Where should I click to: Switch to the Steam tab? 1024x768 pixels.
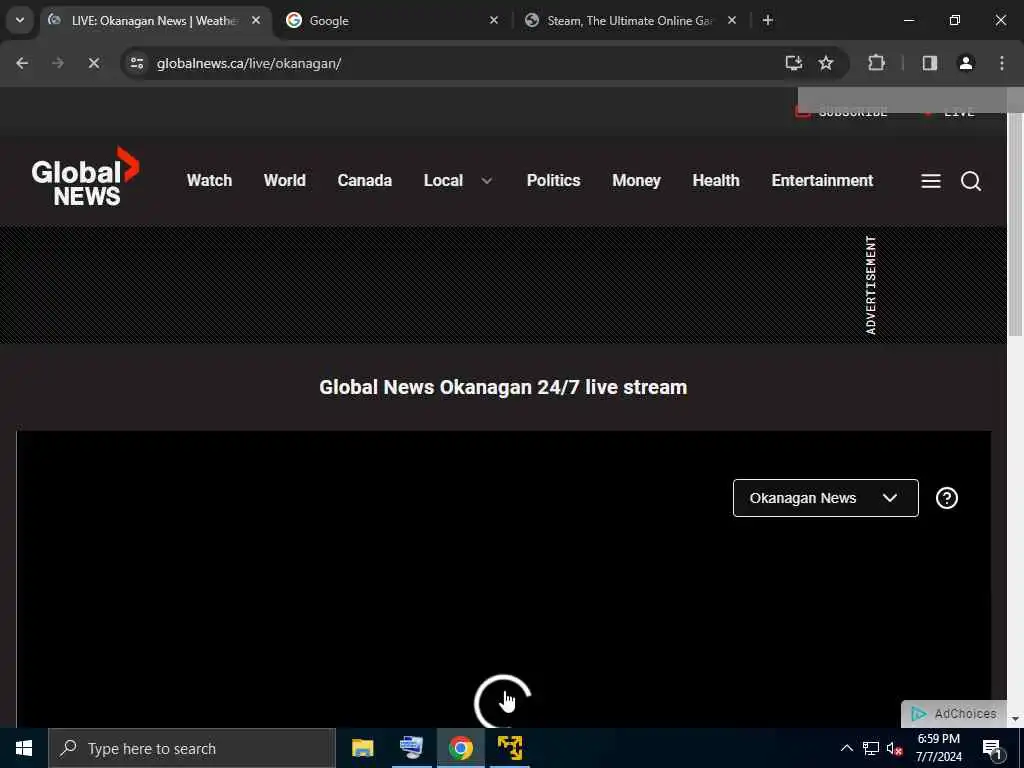click(630, 20)
